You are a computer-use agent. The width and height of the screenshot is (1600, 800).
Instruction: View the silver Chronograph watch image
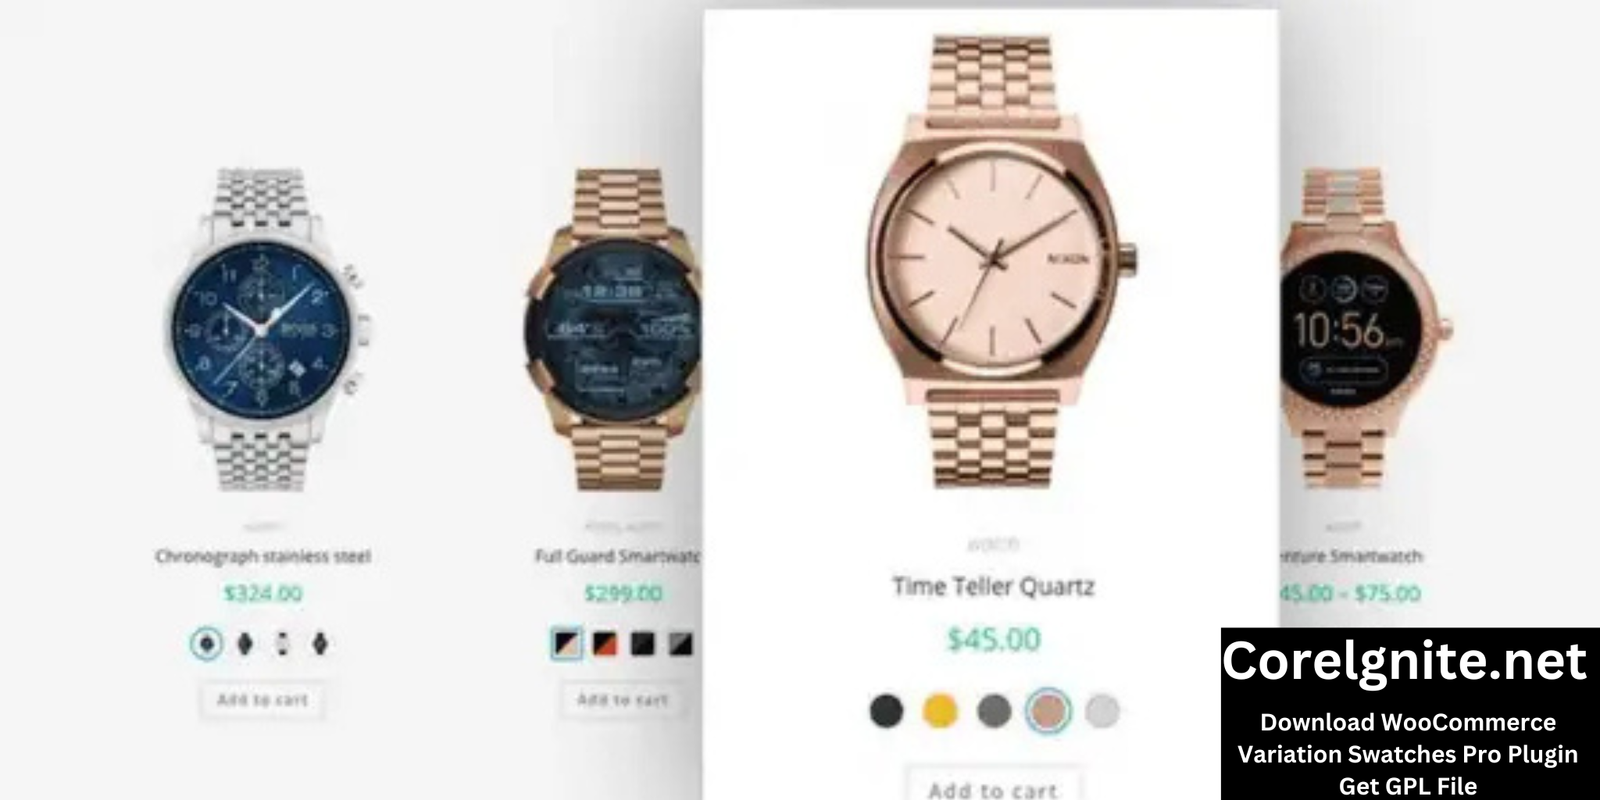click(263, 330)
